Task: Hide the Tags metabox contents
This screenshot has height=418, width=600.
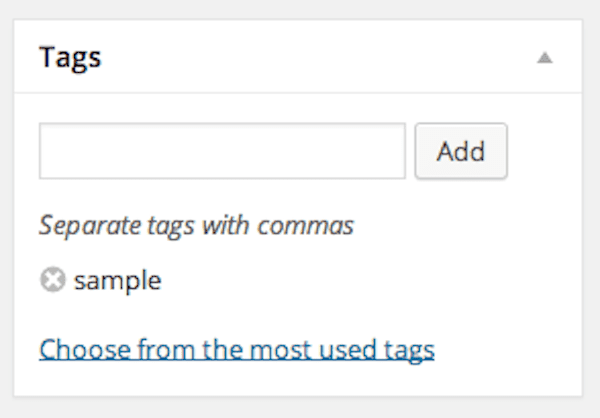Action: coord(544,58)
